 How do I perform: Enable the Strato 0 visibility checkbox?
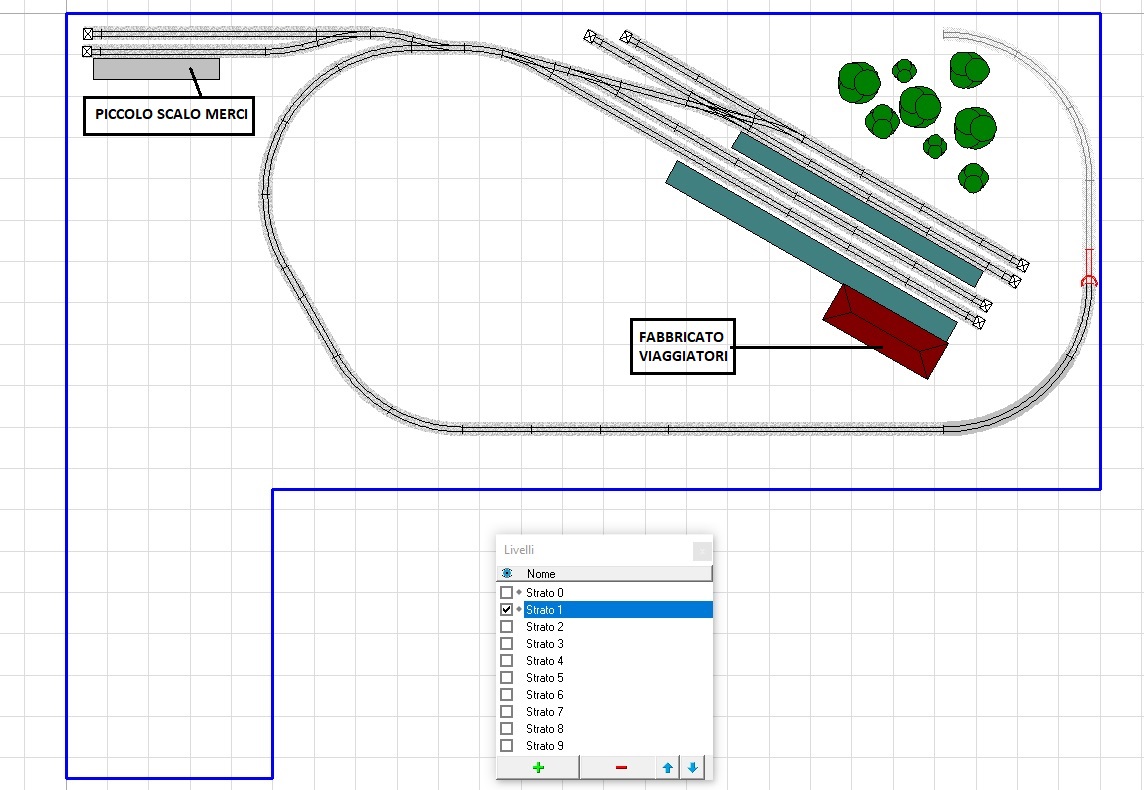(x=507, y=593)
